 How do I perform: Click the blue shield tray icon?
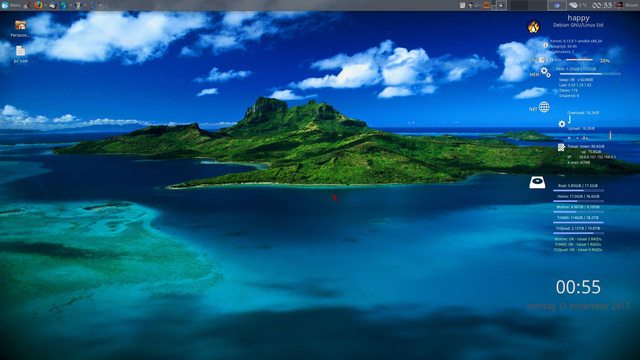557,5
